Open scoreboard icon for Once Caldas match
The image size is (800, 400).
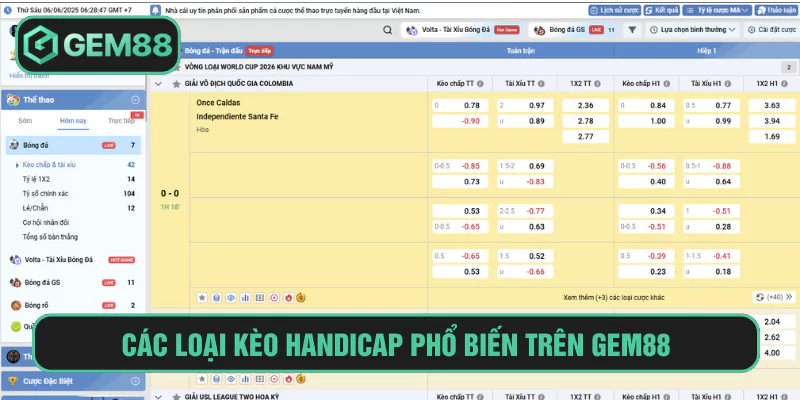(260, 297)
